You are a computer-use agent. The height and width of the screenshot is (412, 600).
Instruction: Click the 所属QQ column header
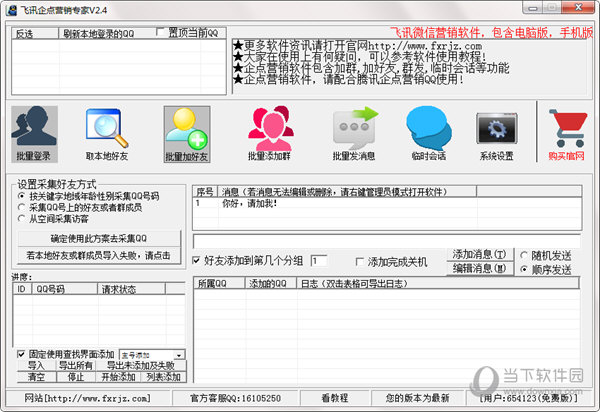click(x=219, y=283)
